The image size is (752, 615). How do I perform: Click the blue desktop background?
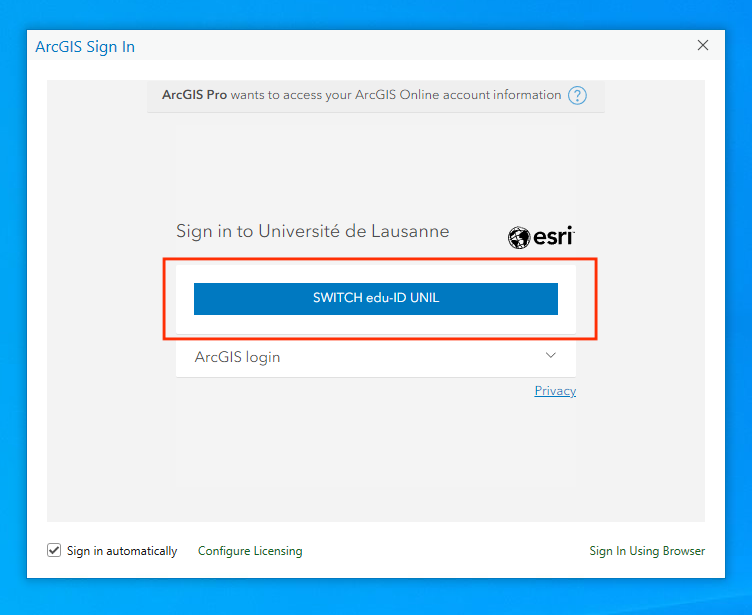(738, 300)
